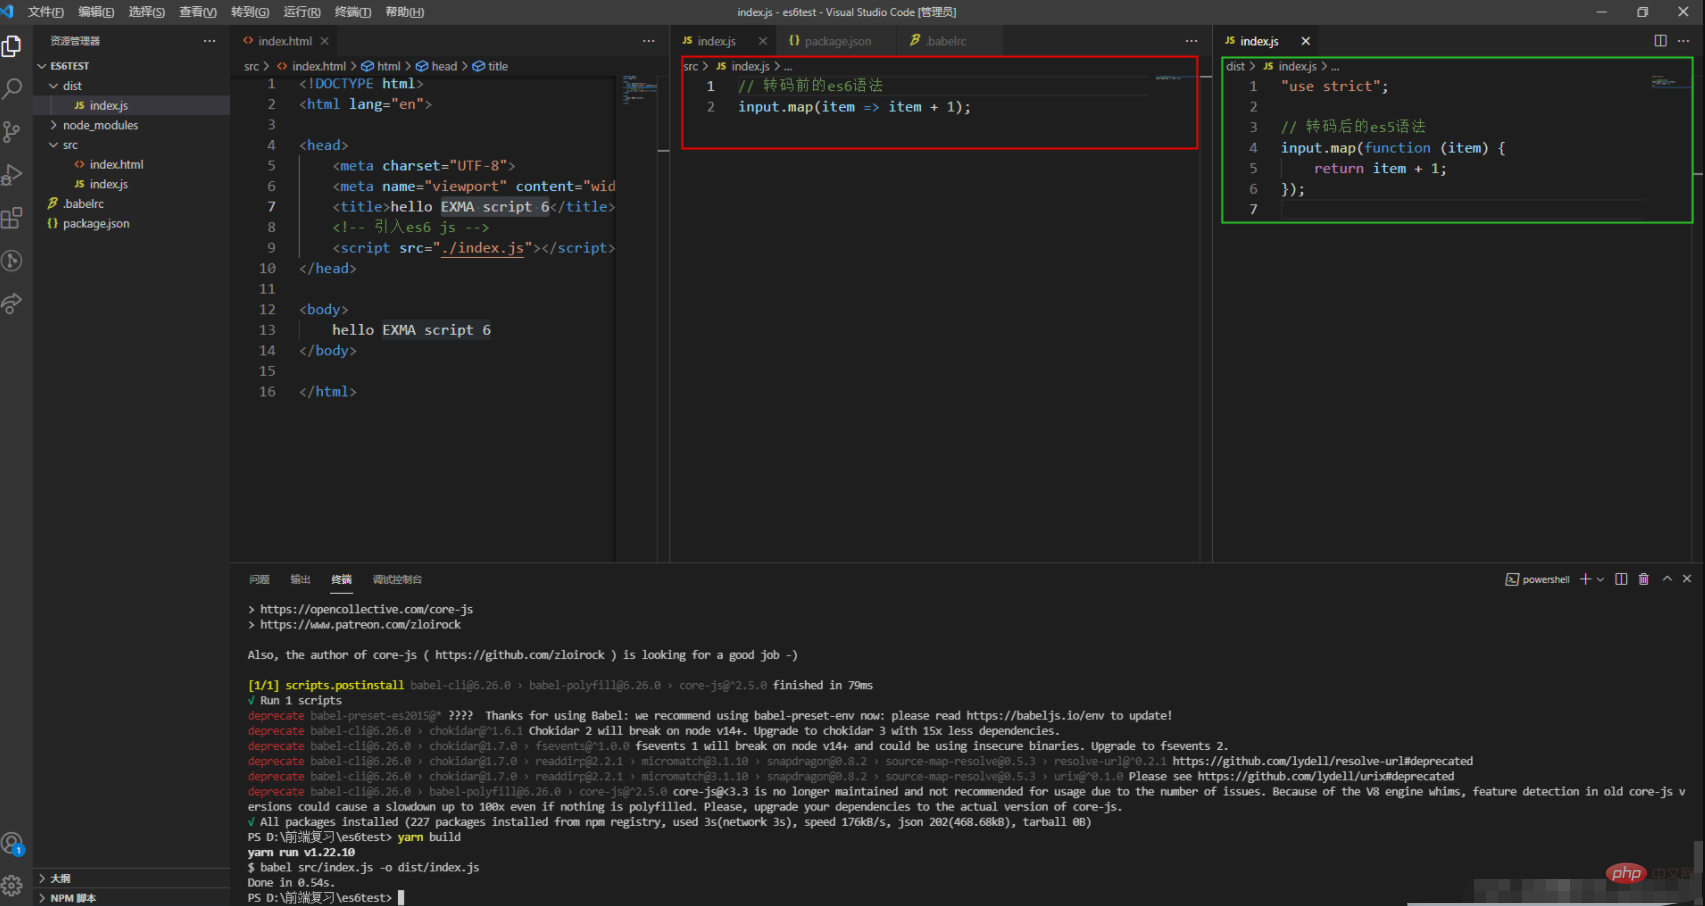Collapse the dist folder
Image resolution: width=1705 pixels, height=906 pixels.
(72, 86)
